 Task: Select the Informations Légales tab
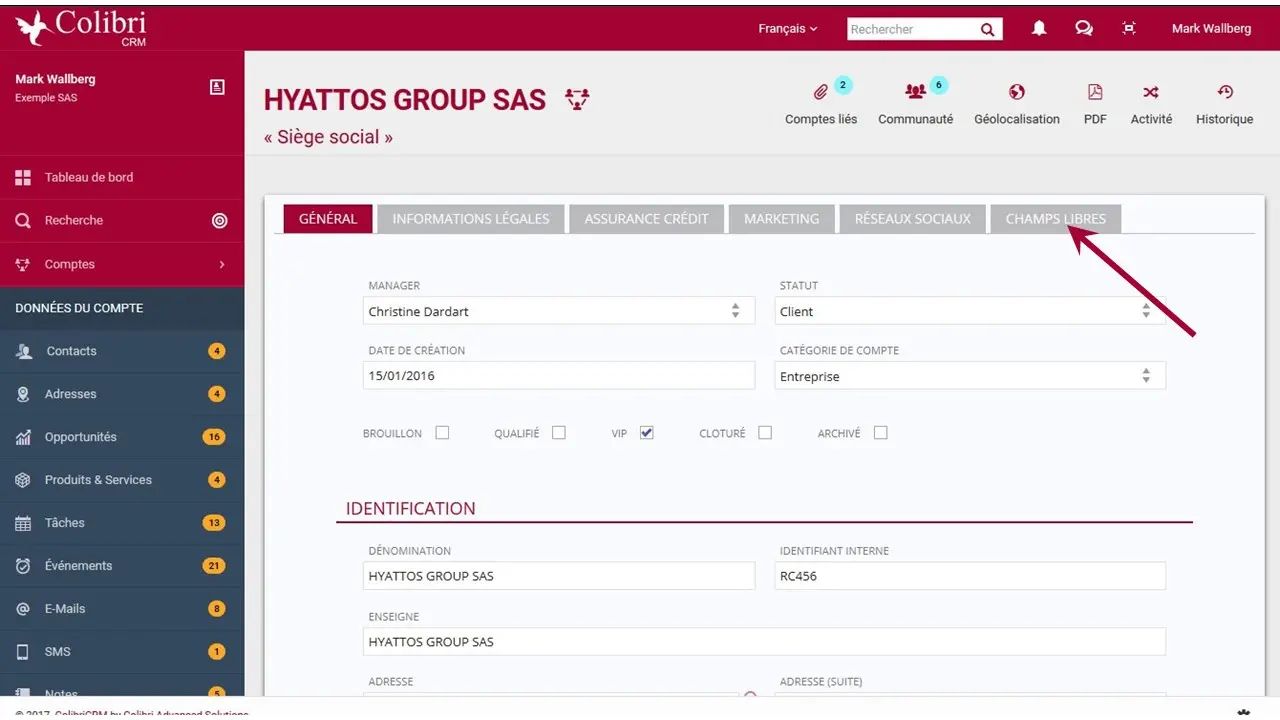(470, 219)
